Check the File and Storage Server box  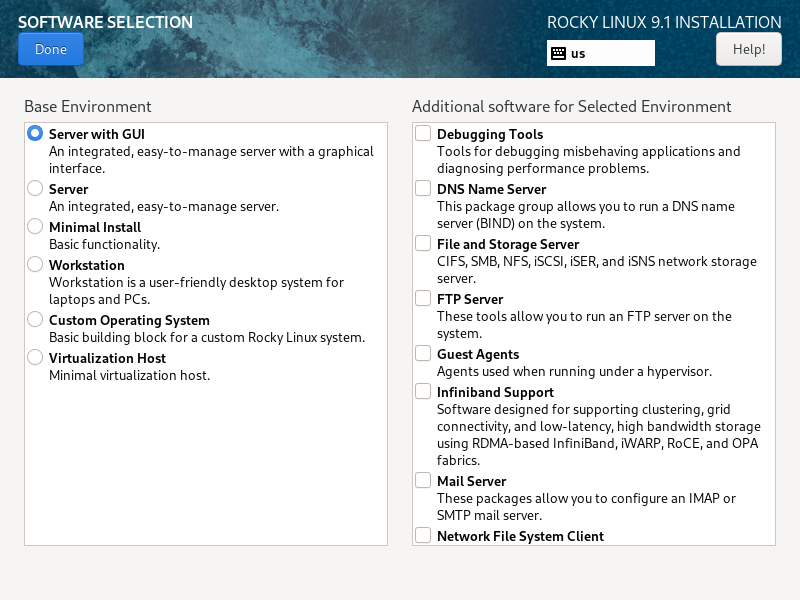[423, 243]
